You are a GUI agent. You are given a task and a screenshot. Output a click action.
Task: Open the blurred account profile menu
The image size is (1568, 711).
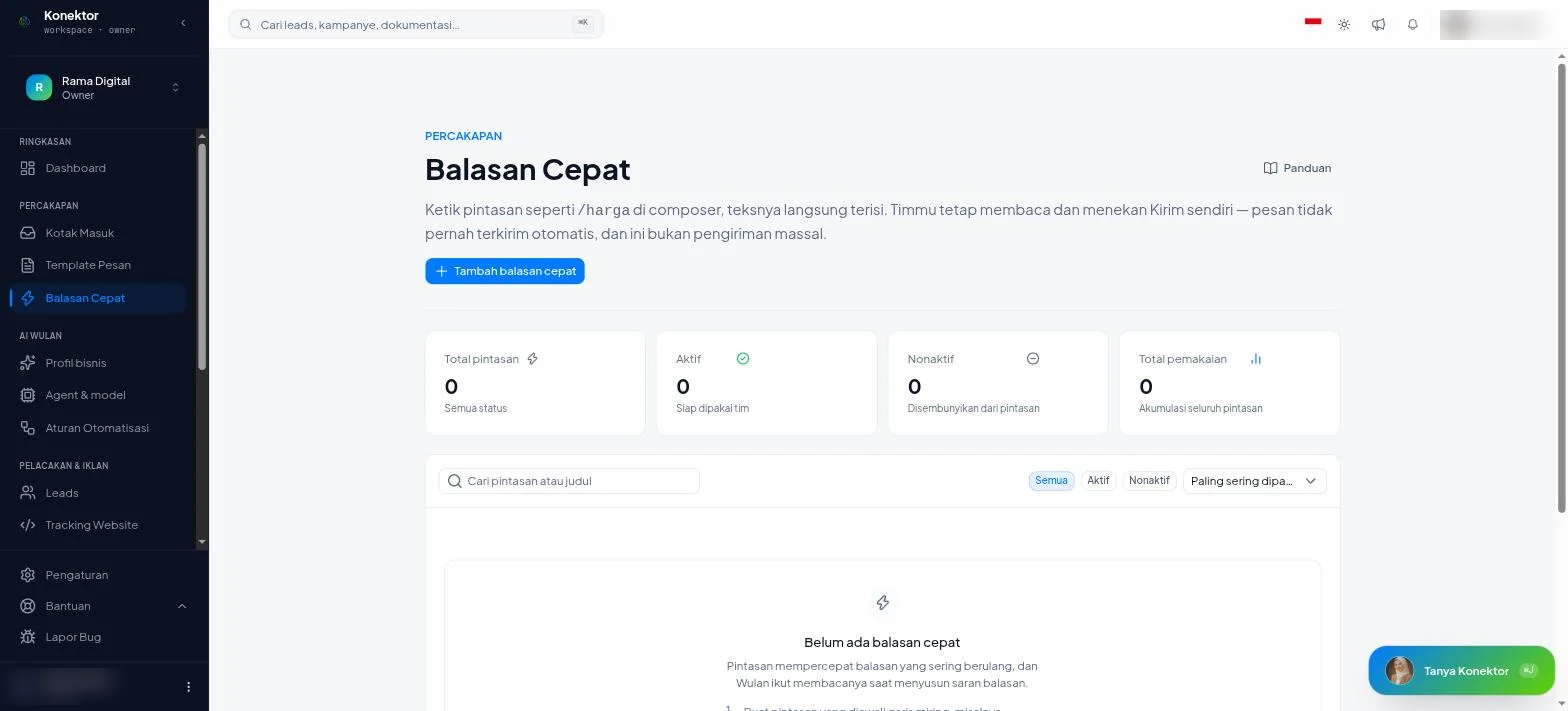click(1496, 24)
